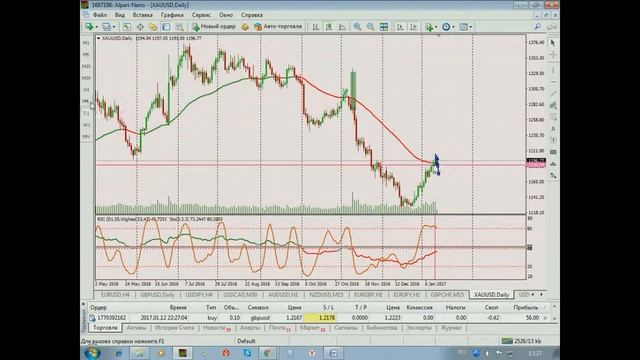This screenshot has height=360, width=640.
Task: Select the M30 timeframe button
Action: click(x=86, y=78)
